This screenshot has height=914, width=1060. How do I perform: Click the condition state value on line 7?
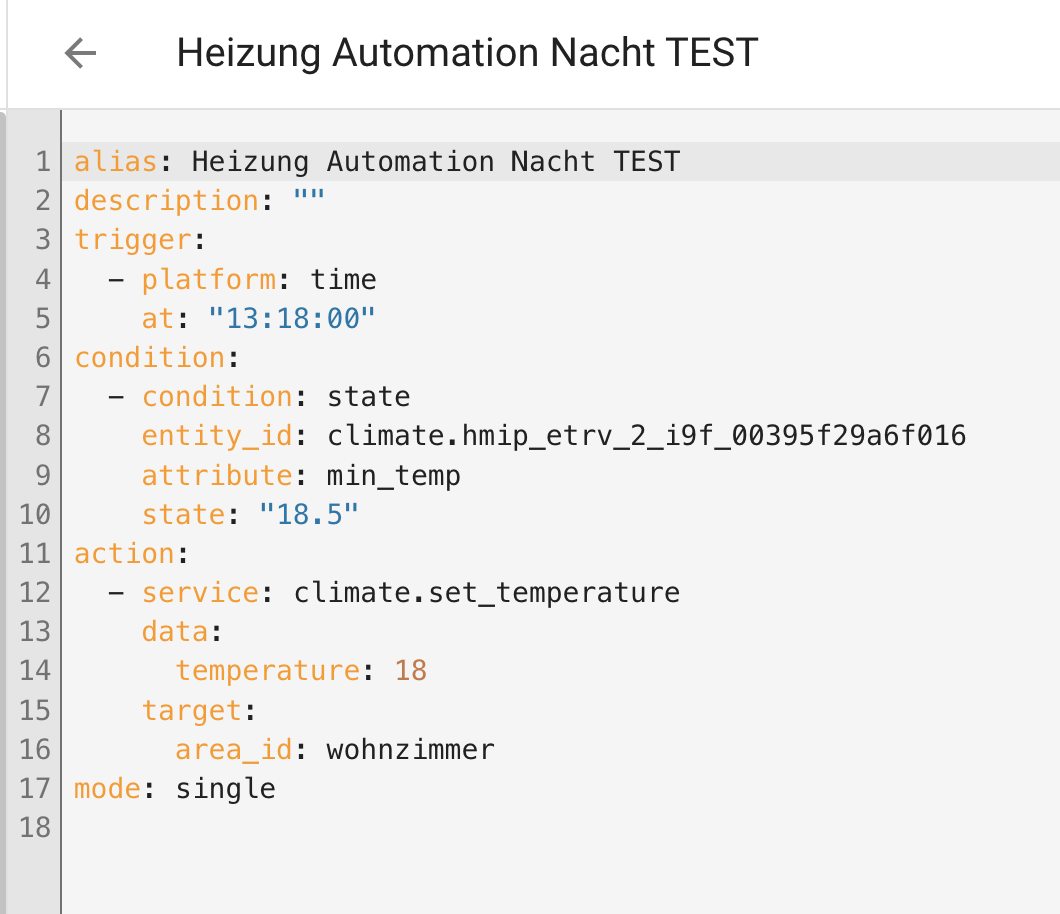[x=368, y=397]
